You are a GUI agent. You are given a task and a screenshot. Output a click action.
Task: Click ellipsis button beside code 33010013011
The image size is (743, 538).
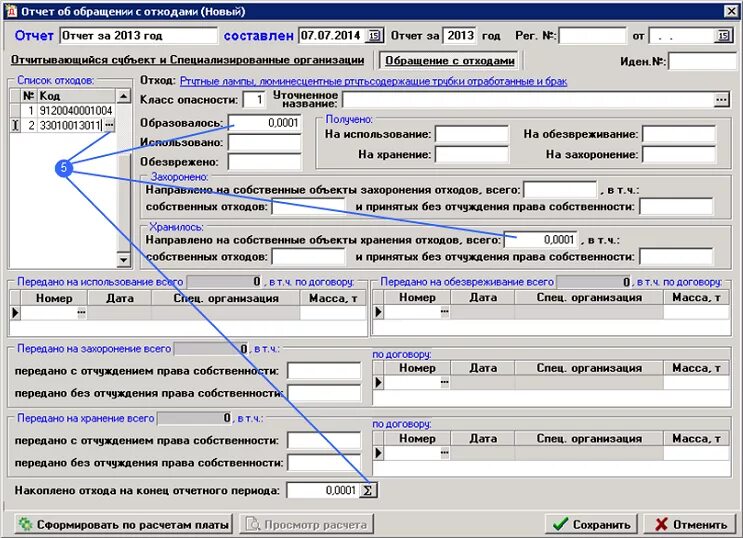point(109,125)
